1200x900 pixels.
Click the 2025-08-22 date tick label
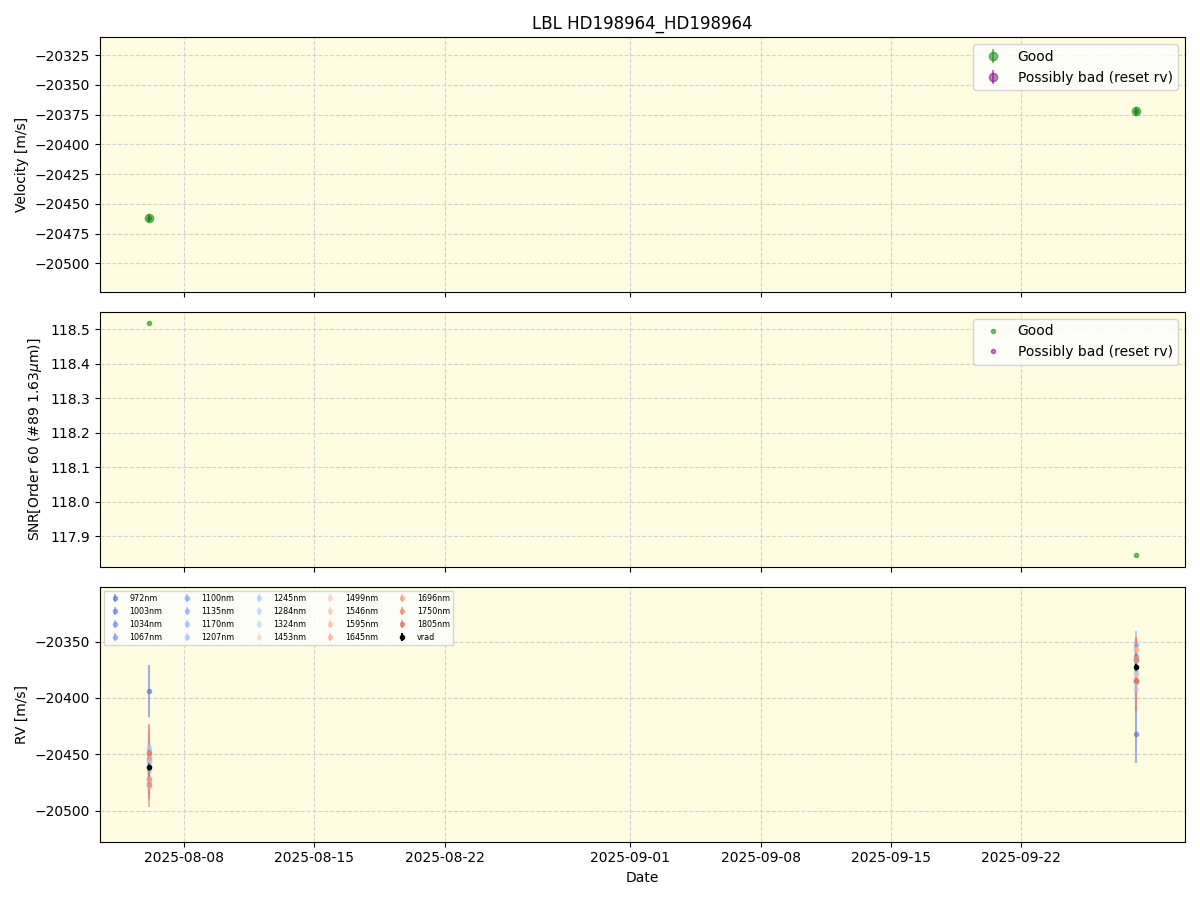click(x=445, y=857)
